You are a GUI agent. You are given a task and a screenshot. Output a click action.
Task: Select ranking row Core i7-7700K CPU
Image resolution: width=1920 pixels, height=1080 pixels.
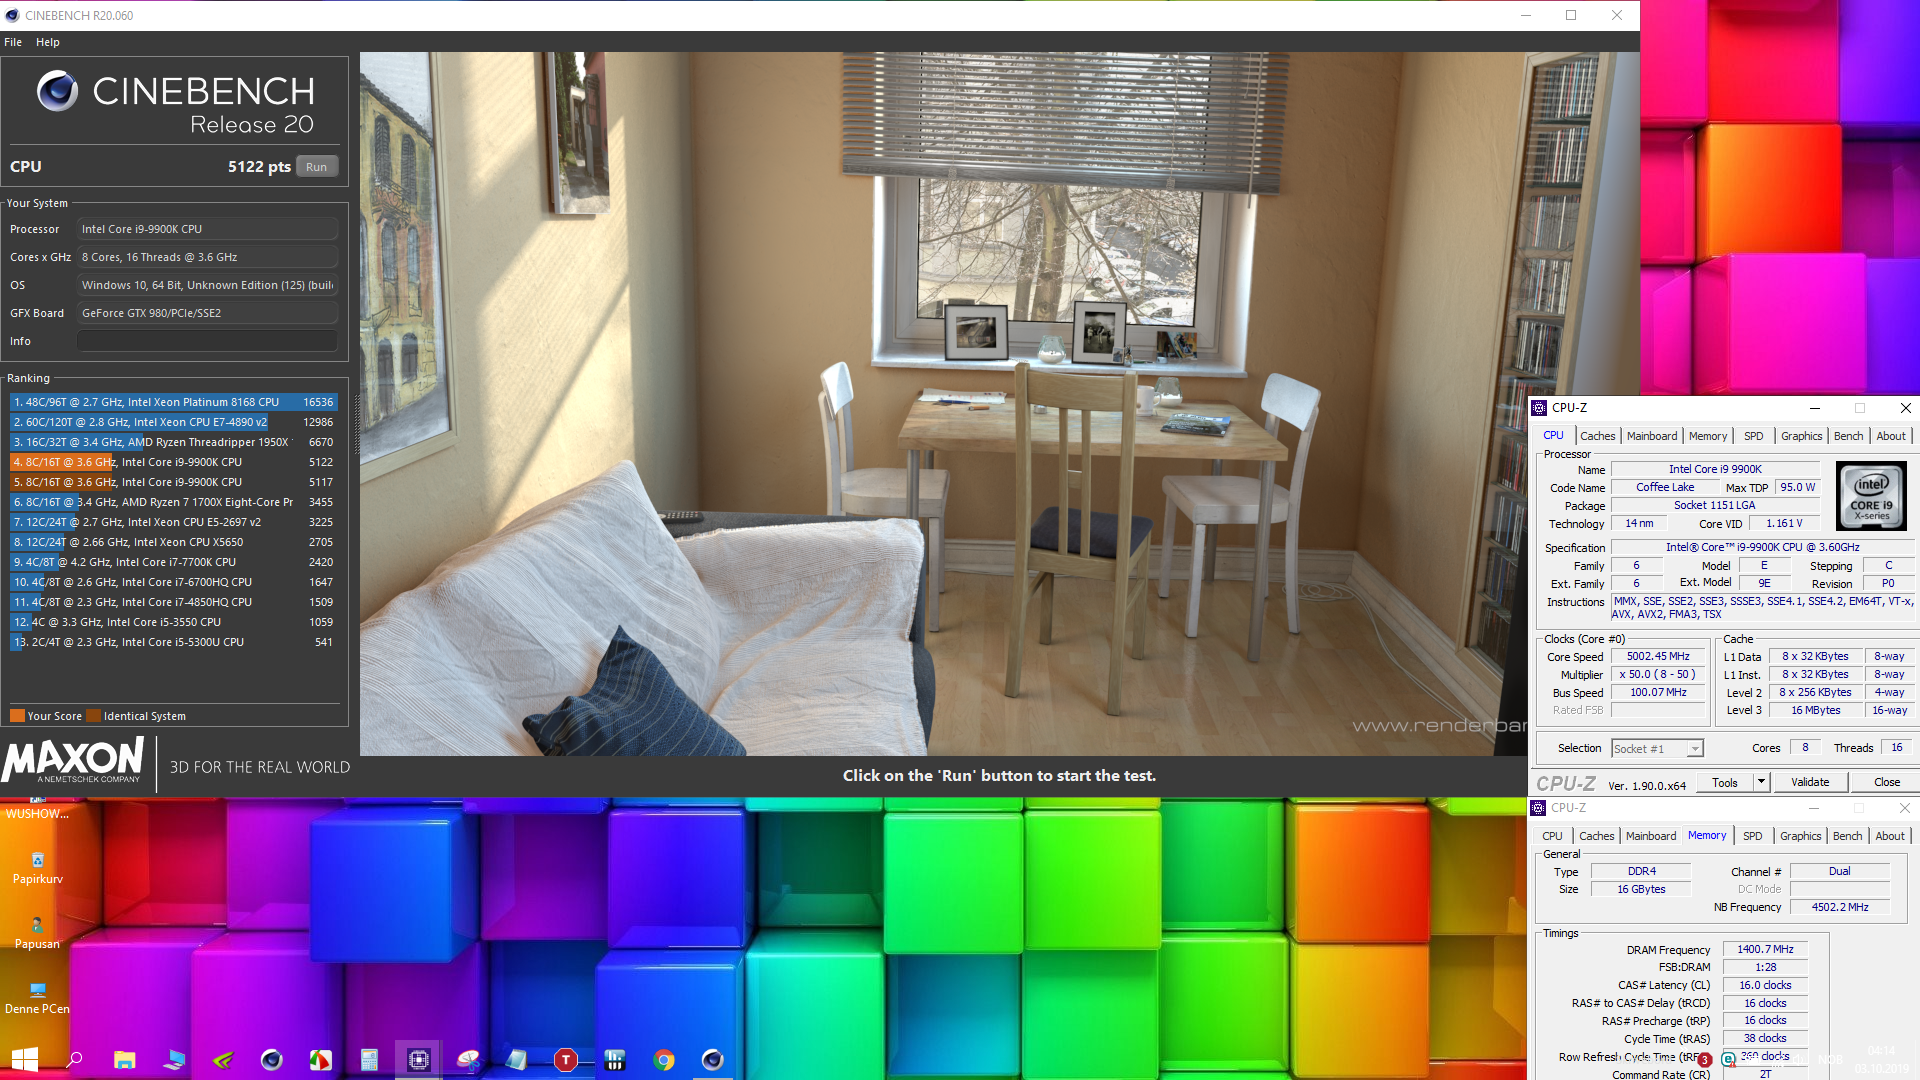(174, 562)
